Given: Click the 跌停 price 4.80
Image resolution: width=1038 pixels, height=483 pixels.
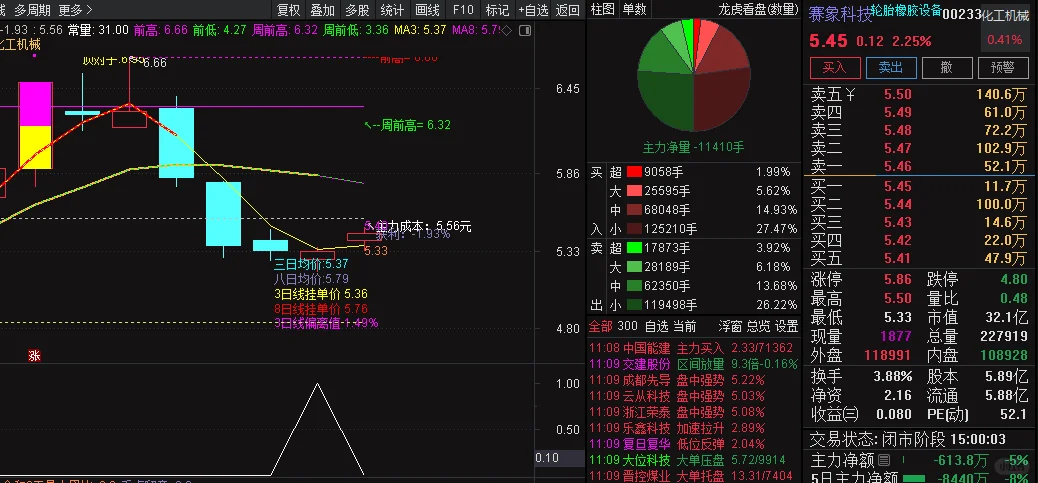Looking at the screenshot, I should coord(1013,279).
